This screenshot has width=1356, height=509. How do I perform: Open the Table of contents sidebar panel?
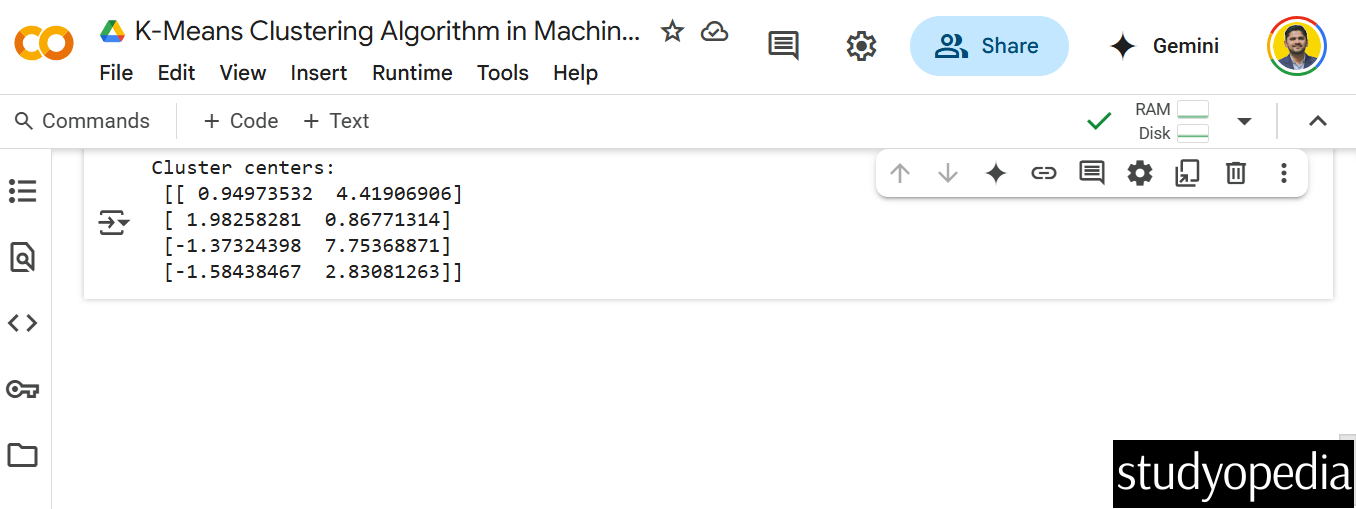tap(22, 191)
